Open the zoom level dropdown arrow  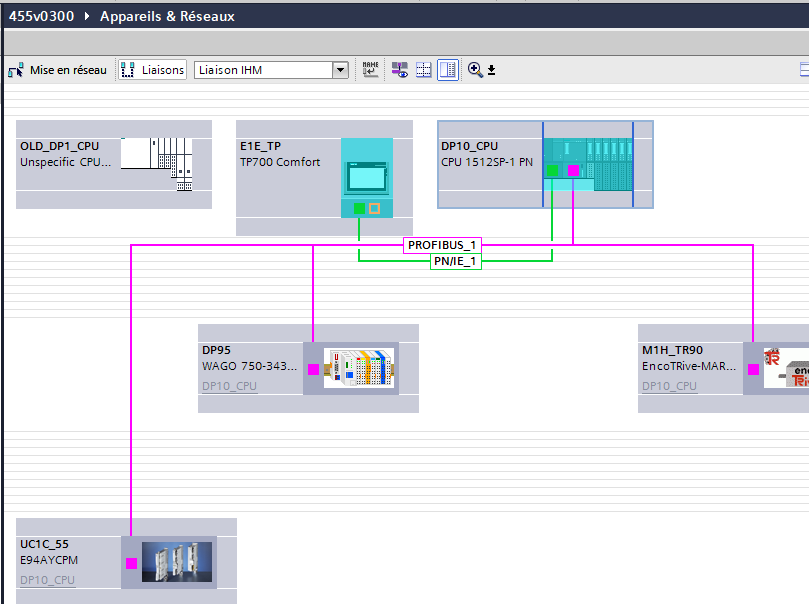click(x=491, y=71)
